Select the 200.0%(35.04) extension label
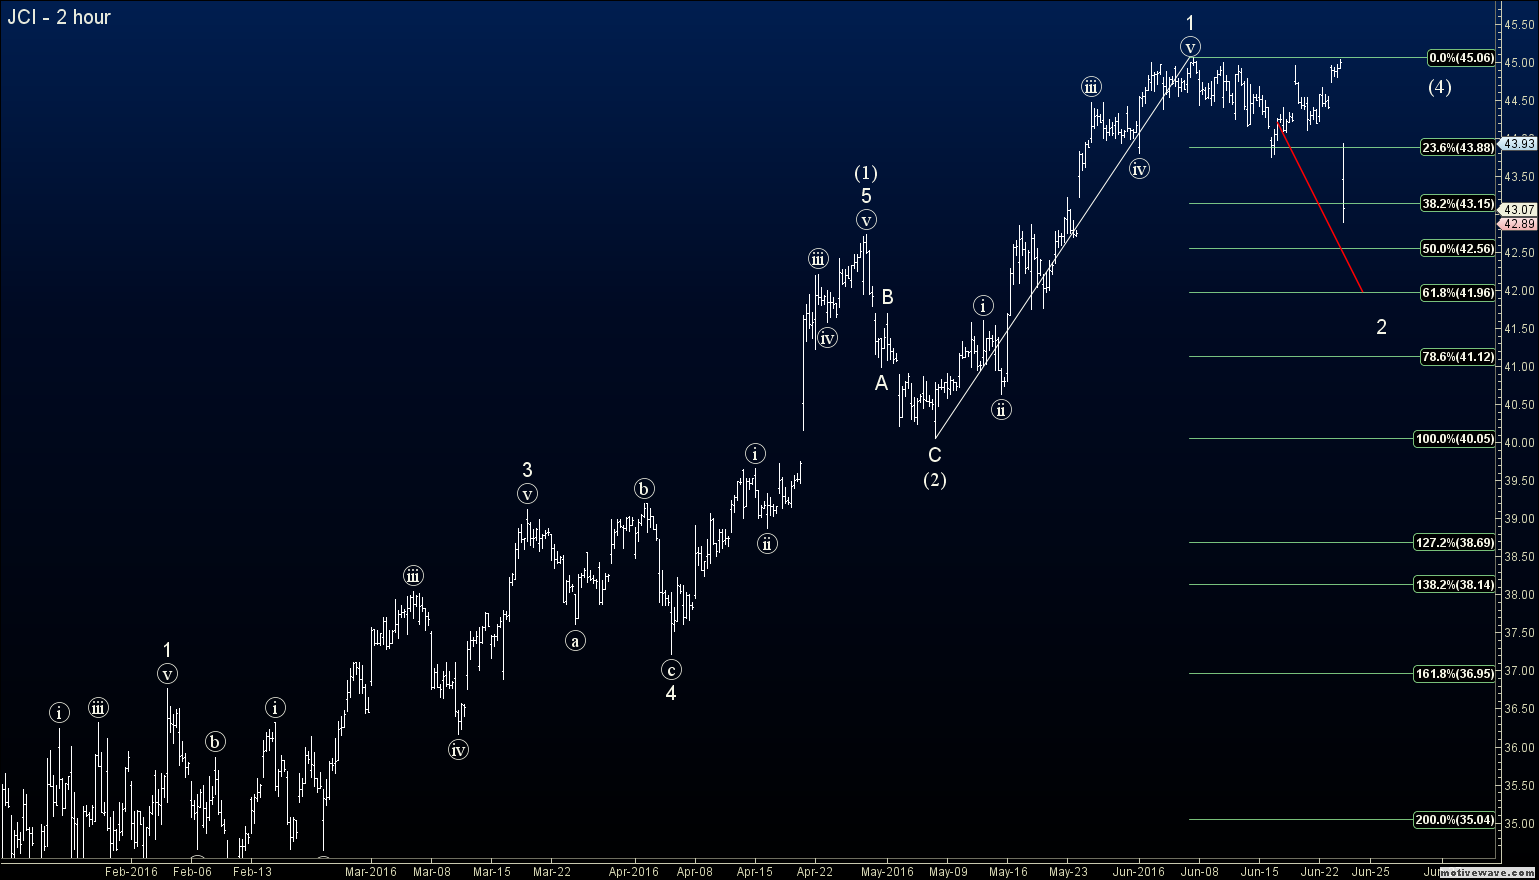The height and width of the screenshot is (880, 1539). 1455,820
